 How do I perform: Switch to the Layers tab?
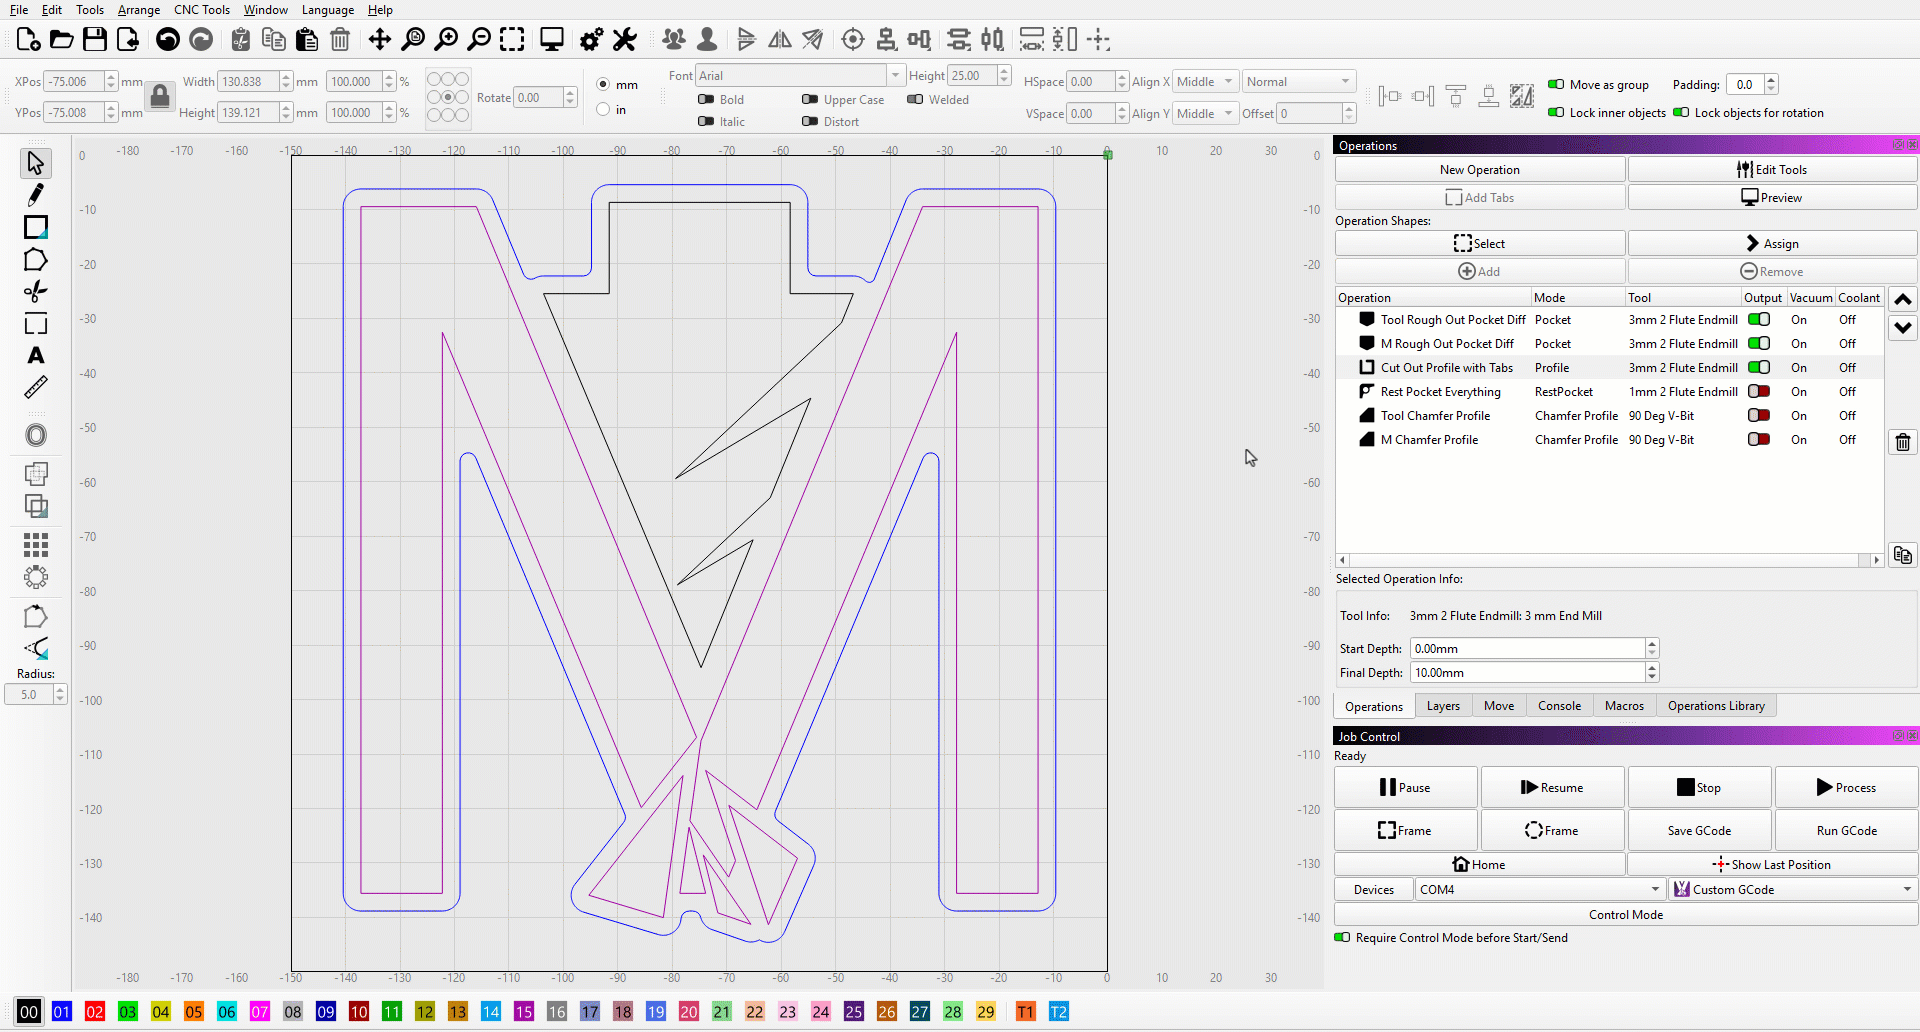pyautogui.click(x=1442, y=706)
